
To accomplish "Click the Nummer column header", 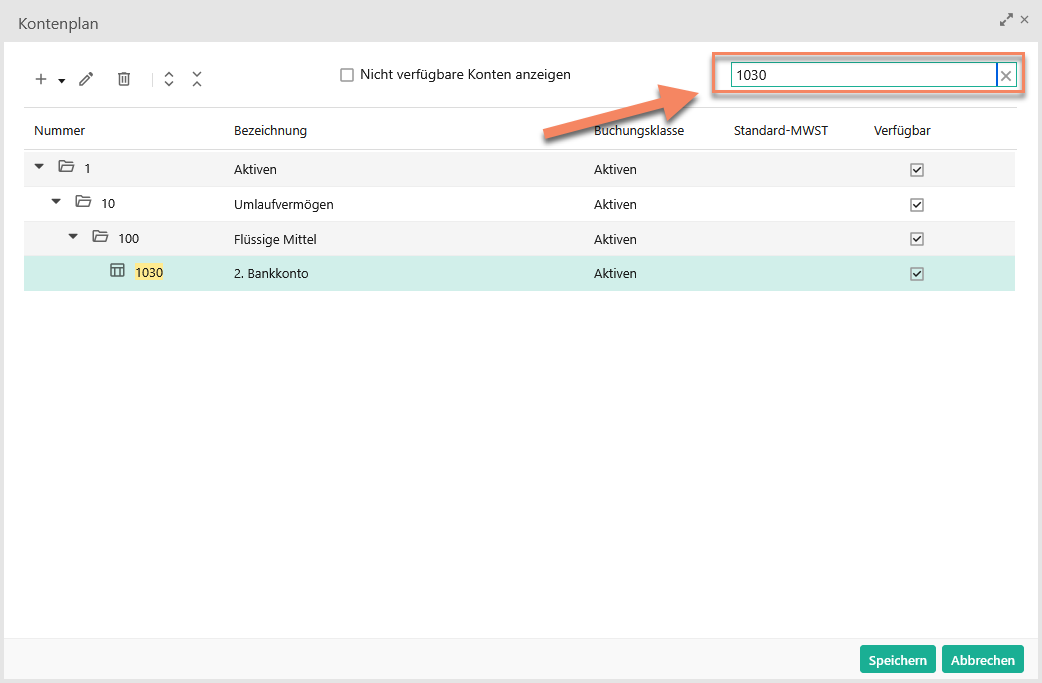I will pyautogui.click(x=59, y=130).
